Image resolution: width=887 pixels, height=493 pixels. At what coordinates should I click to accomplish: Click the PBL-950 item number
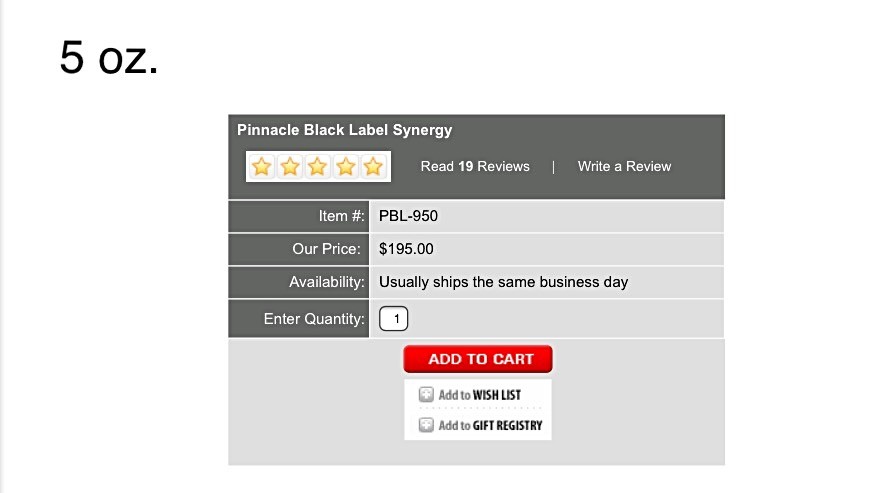408,216
